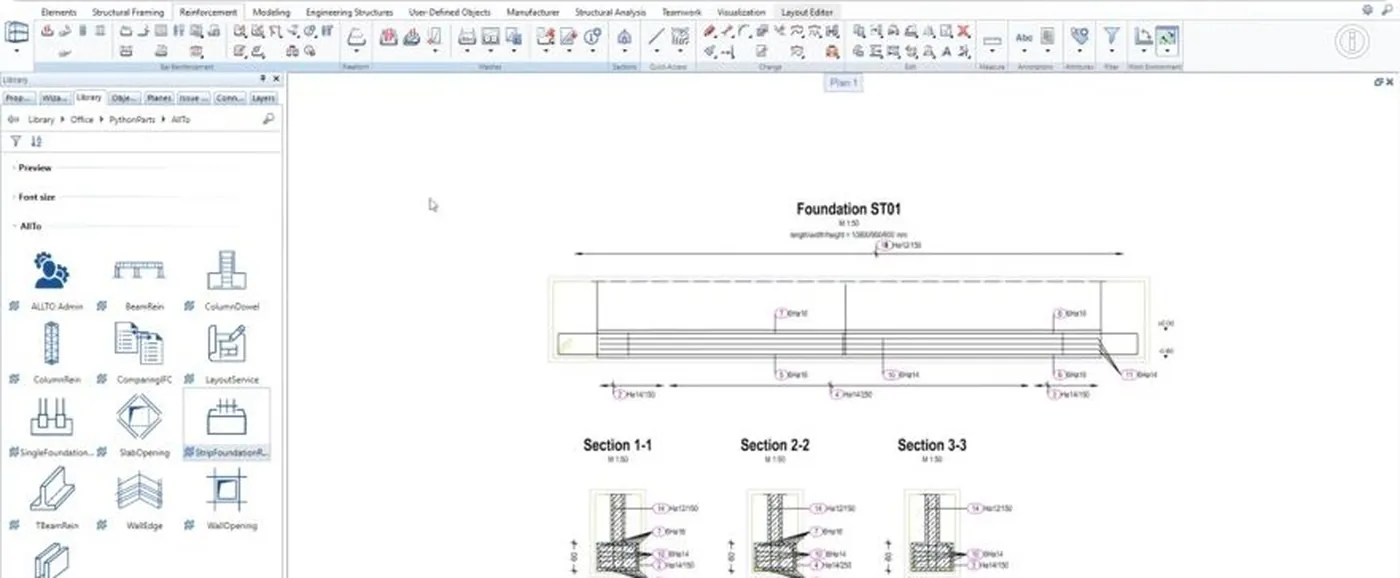Choose the WallEdge PythonPart
This screenshot has height=578, width=1400.
coord(138,498)
